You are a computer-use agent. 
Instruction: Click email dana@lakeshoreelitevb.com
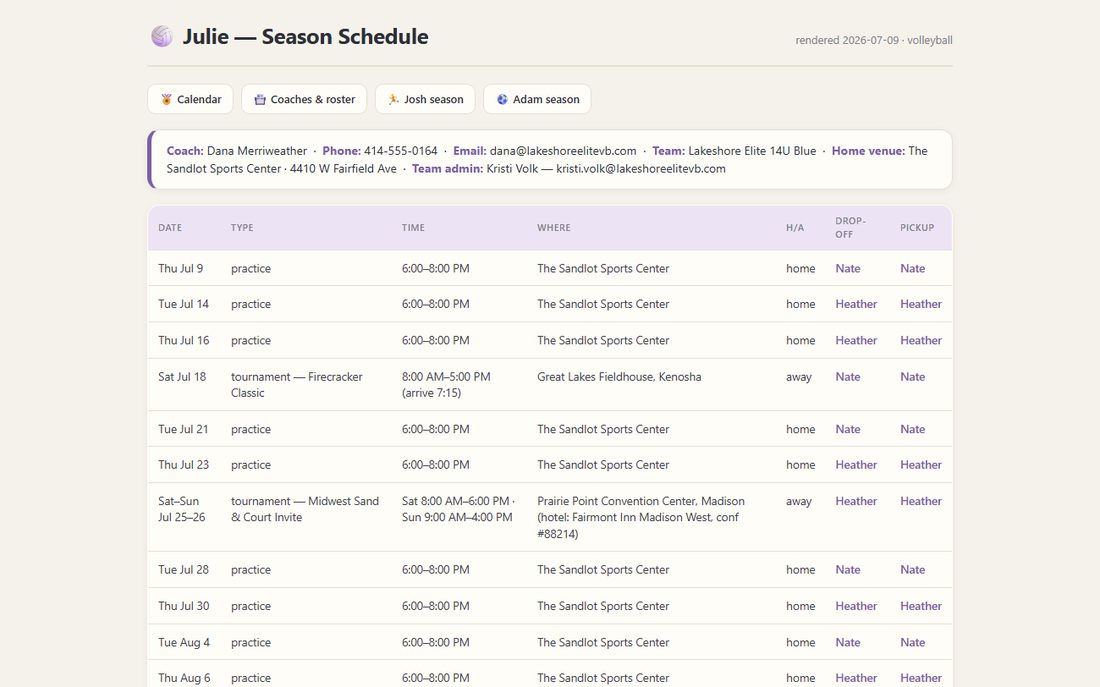point(563,151)
